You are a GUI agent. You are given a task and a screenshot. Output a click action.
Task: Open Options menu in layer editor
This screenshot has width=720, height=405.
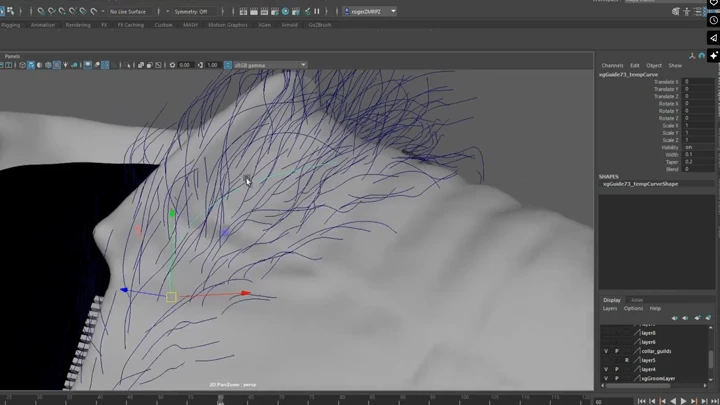(x=633, y=309)
